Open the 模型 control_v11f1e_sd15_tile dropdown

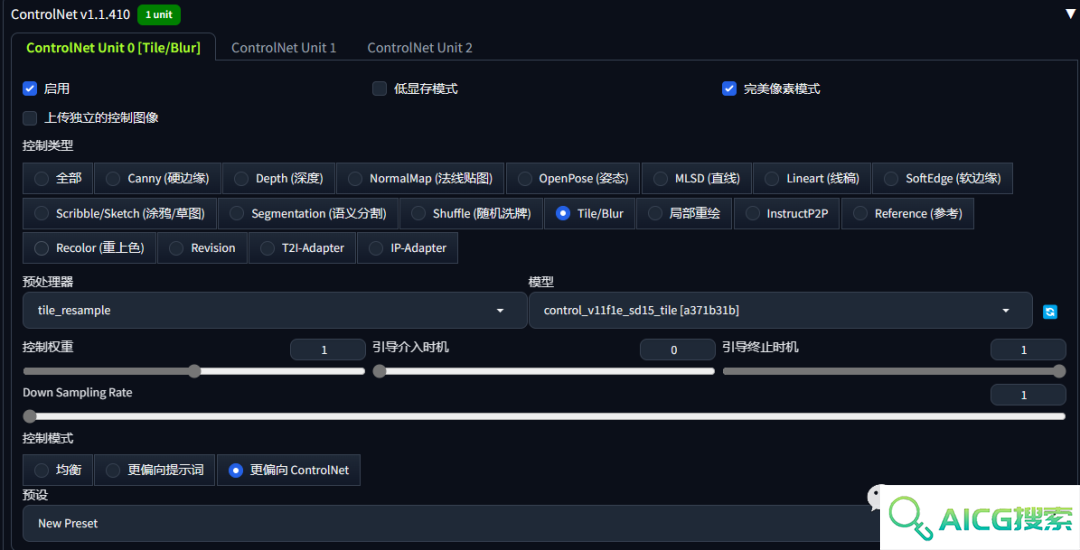tap(780, 310)
